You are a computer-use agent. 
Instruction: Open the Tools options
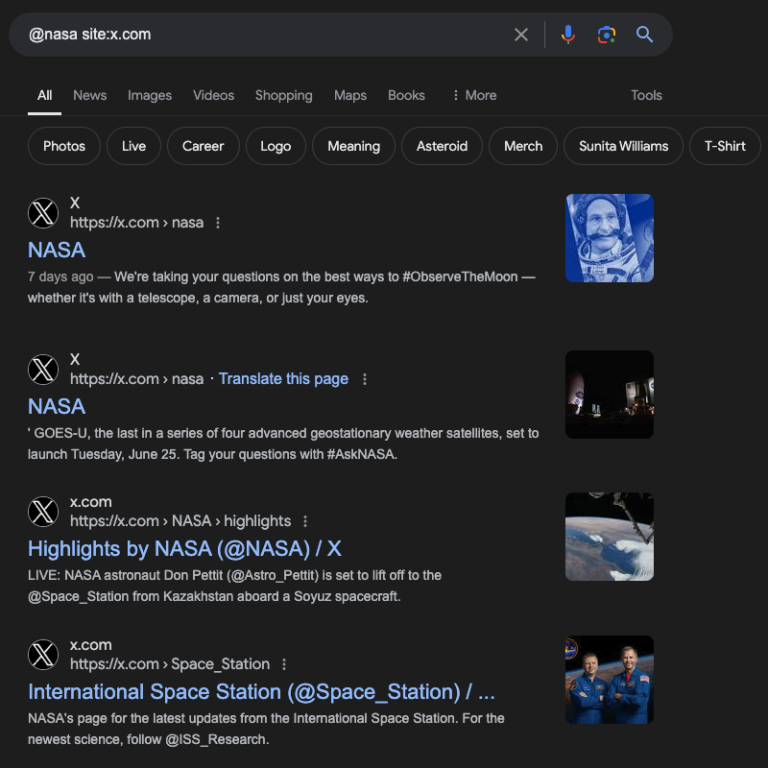point(646,95)
